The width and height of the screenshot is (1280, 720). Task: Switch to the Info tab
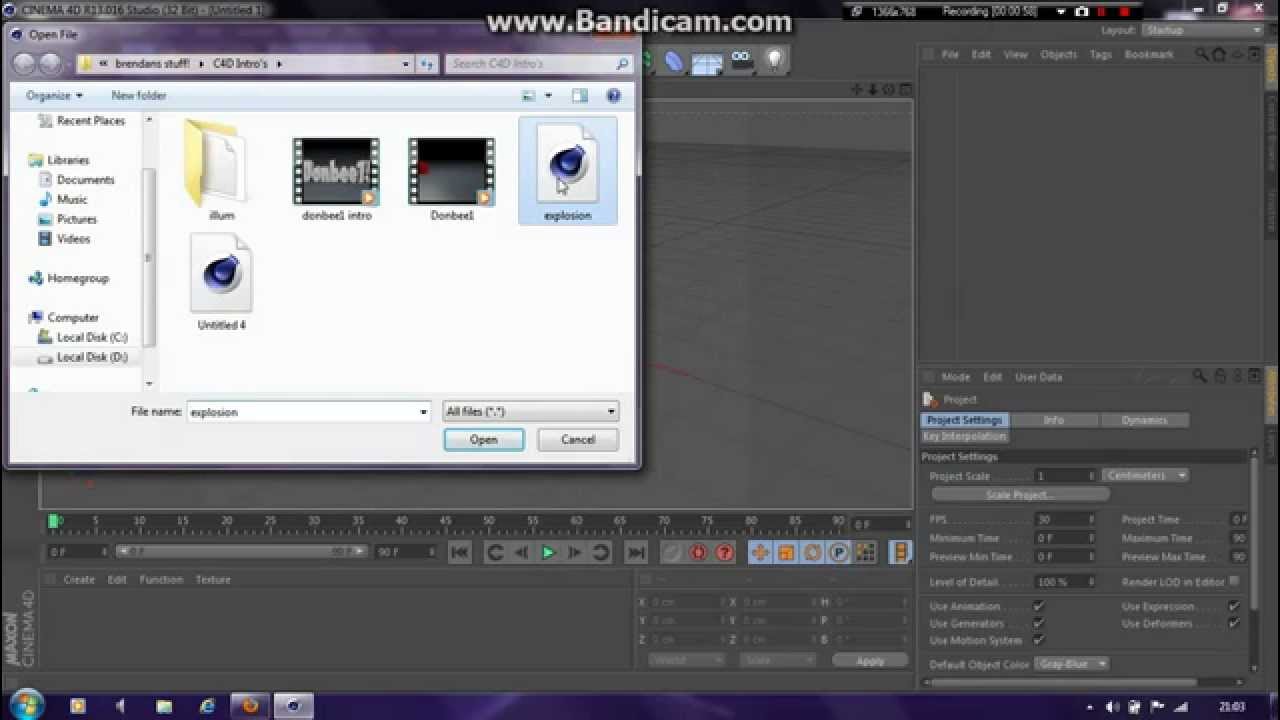click(x=1054, y=421)
